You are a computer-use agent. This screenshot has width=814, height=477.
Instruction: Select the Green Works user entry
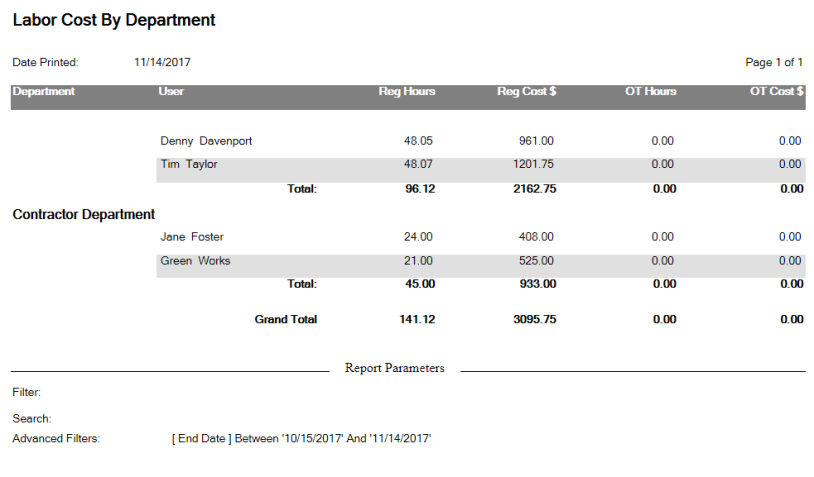tap(195, 261)
